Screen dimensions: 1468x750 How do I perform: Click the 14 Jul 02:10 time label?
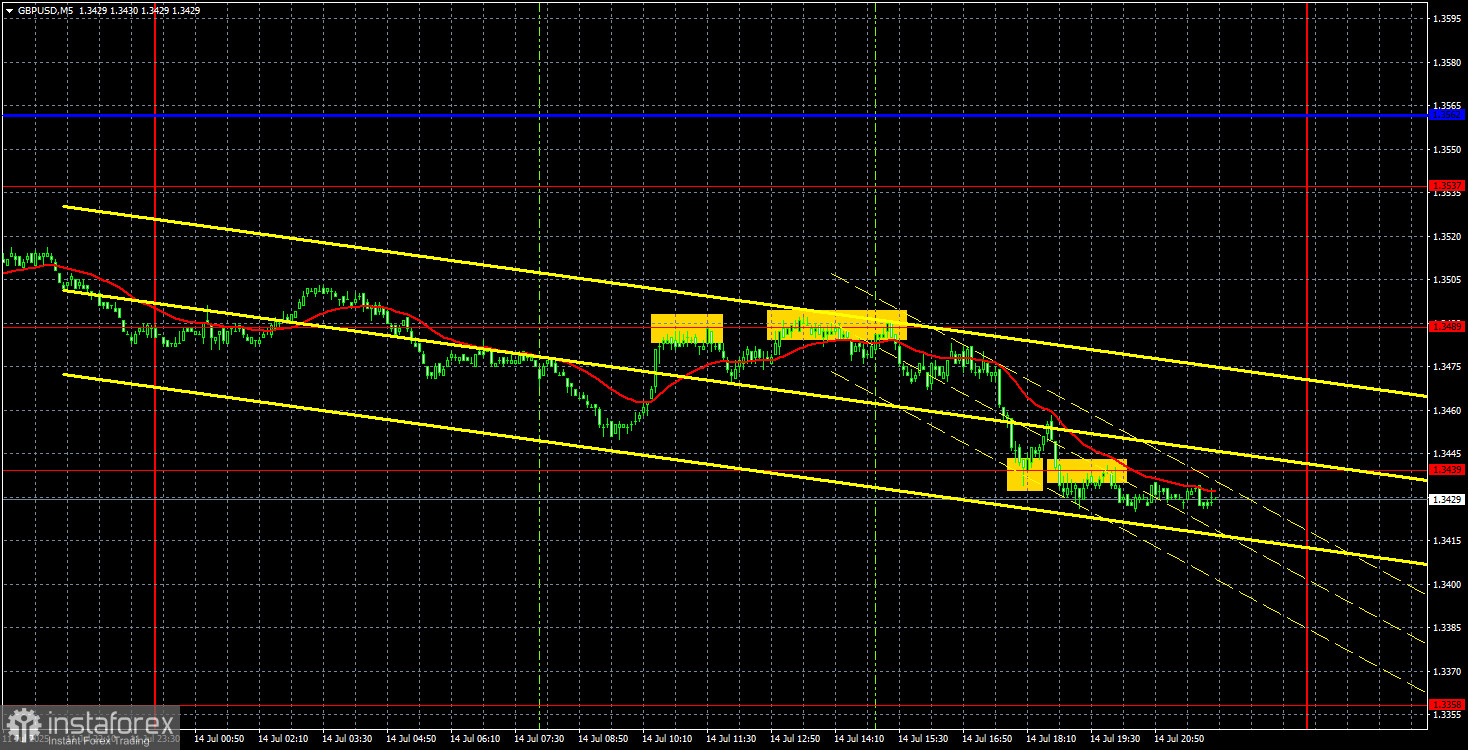[283, 739]
